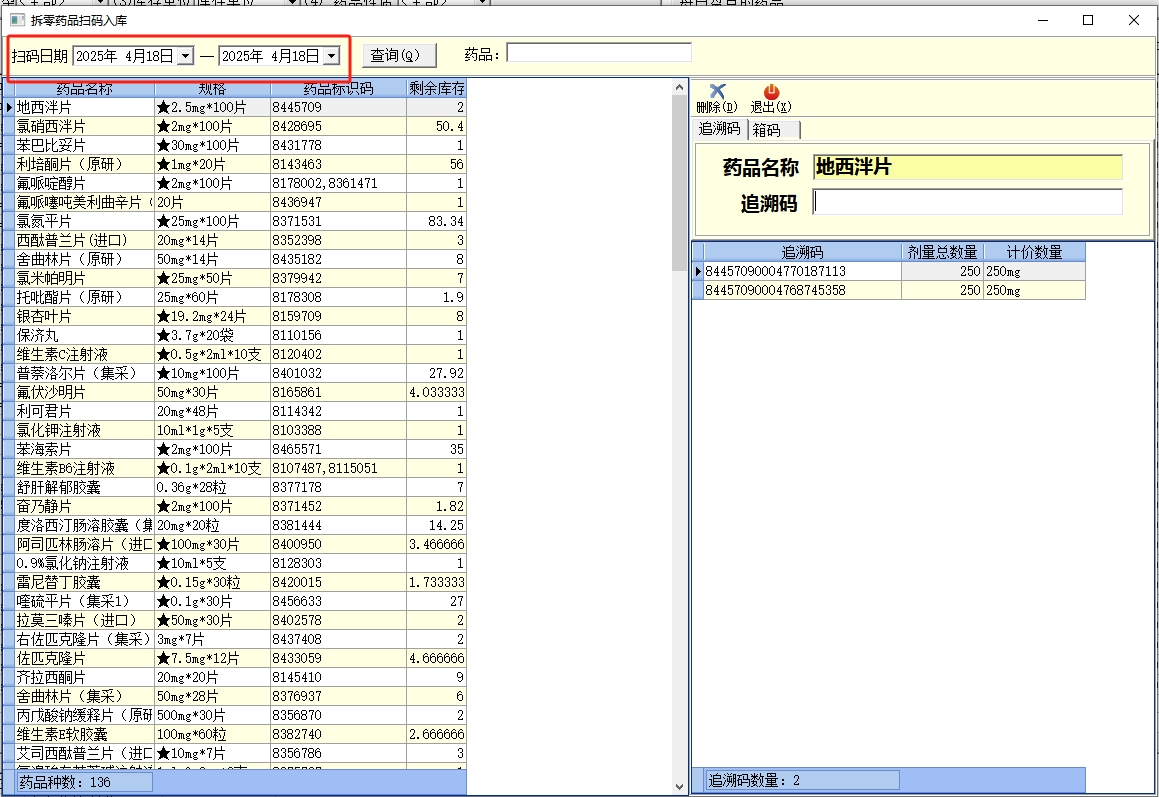Click the 退出(X) exit icon

771,91
